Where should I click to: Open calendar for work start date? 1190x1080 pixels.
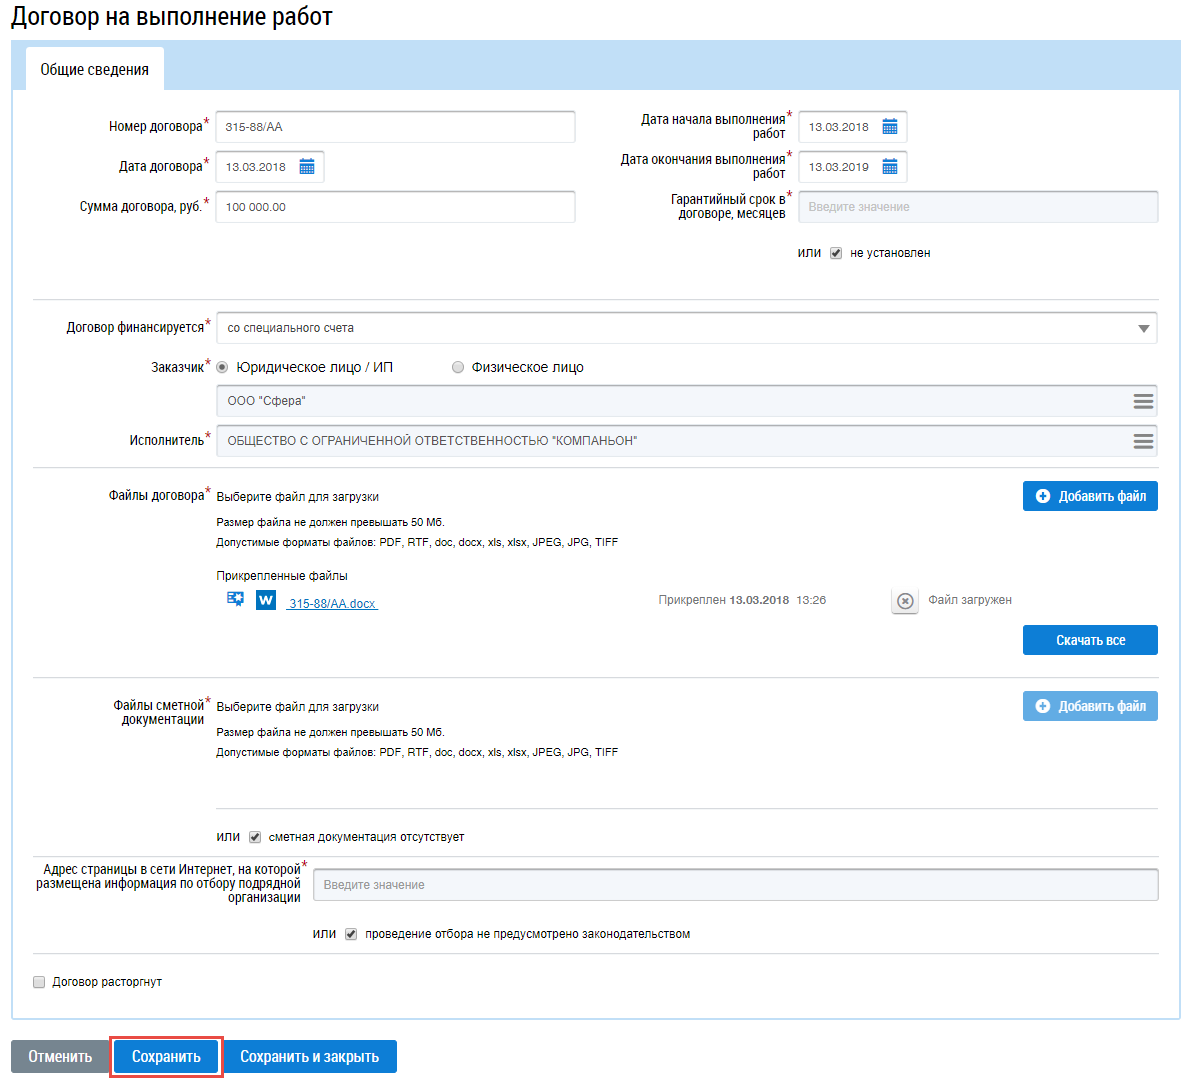890,127
